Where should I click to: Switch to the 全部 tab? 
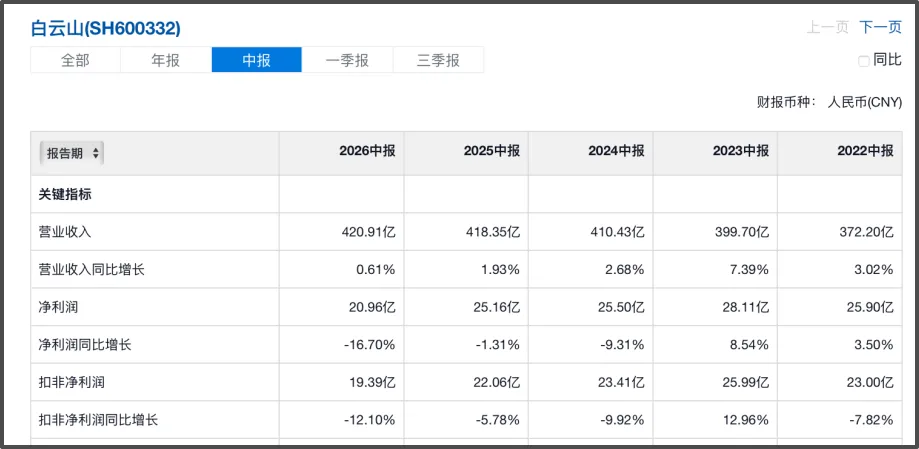76,60
